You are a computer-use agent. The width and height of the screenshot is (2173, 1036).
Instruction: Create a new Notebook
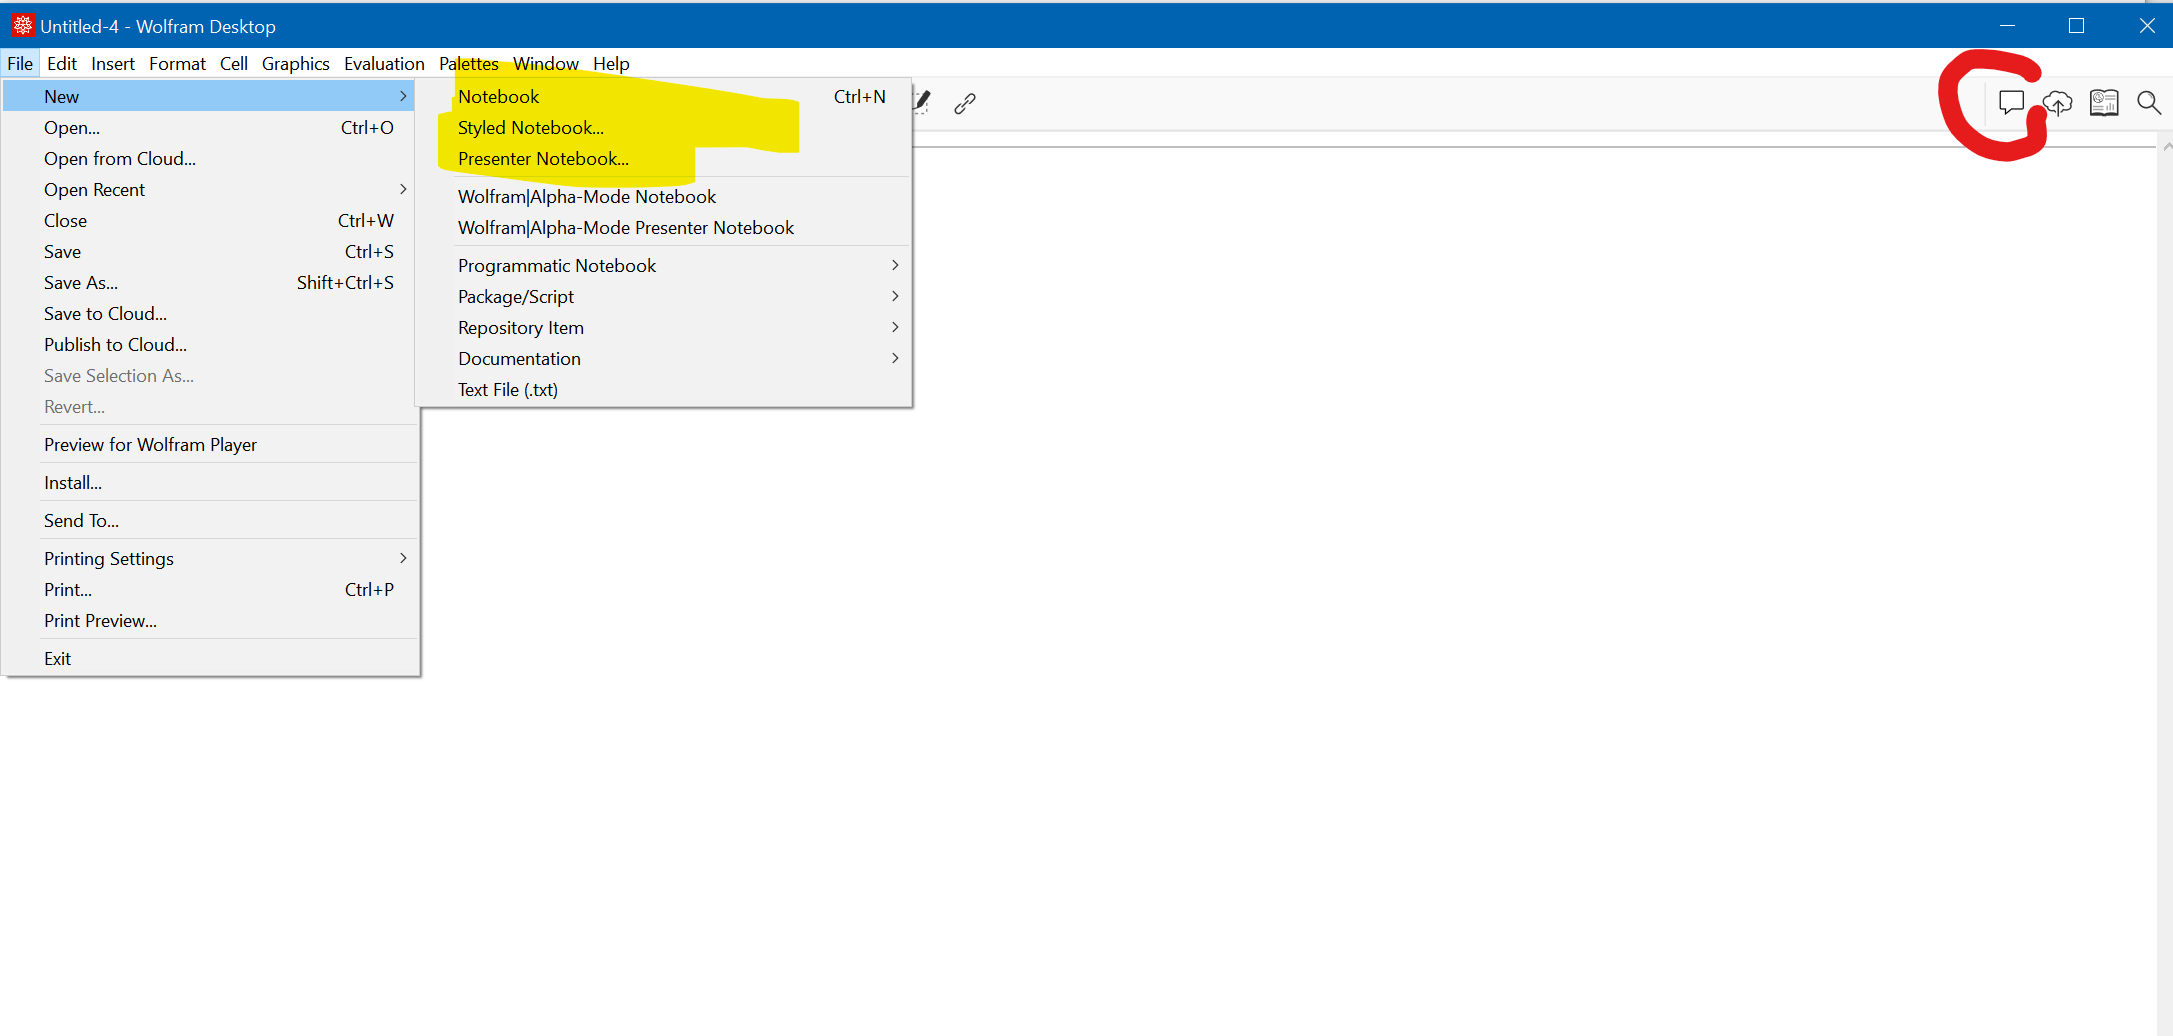coord(664,97)
